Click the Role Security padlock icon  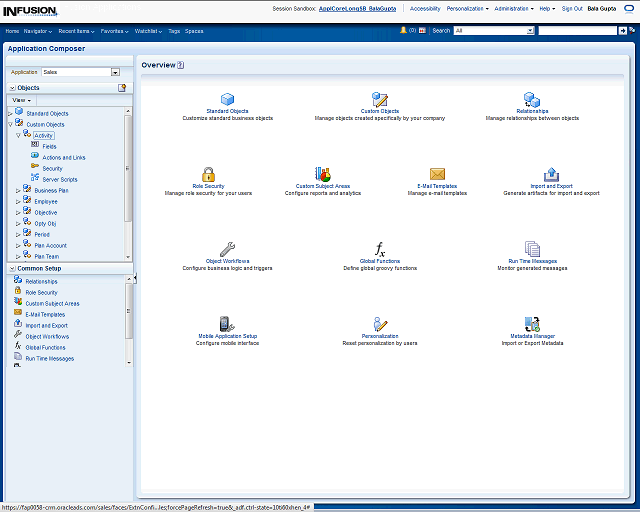pos(208,174)
